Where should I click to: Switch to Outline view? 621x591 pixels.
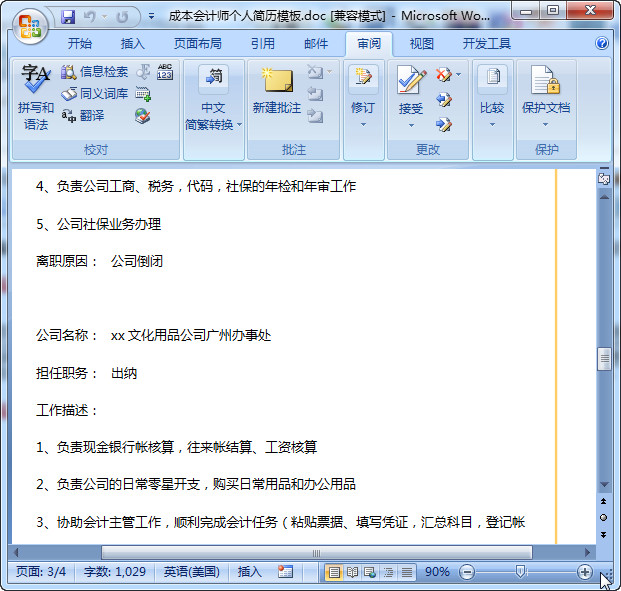[389, 572]
